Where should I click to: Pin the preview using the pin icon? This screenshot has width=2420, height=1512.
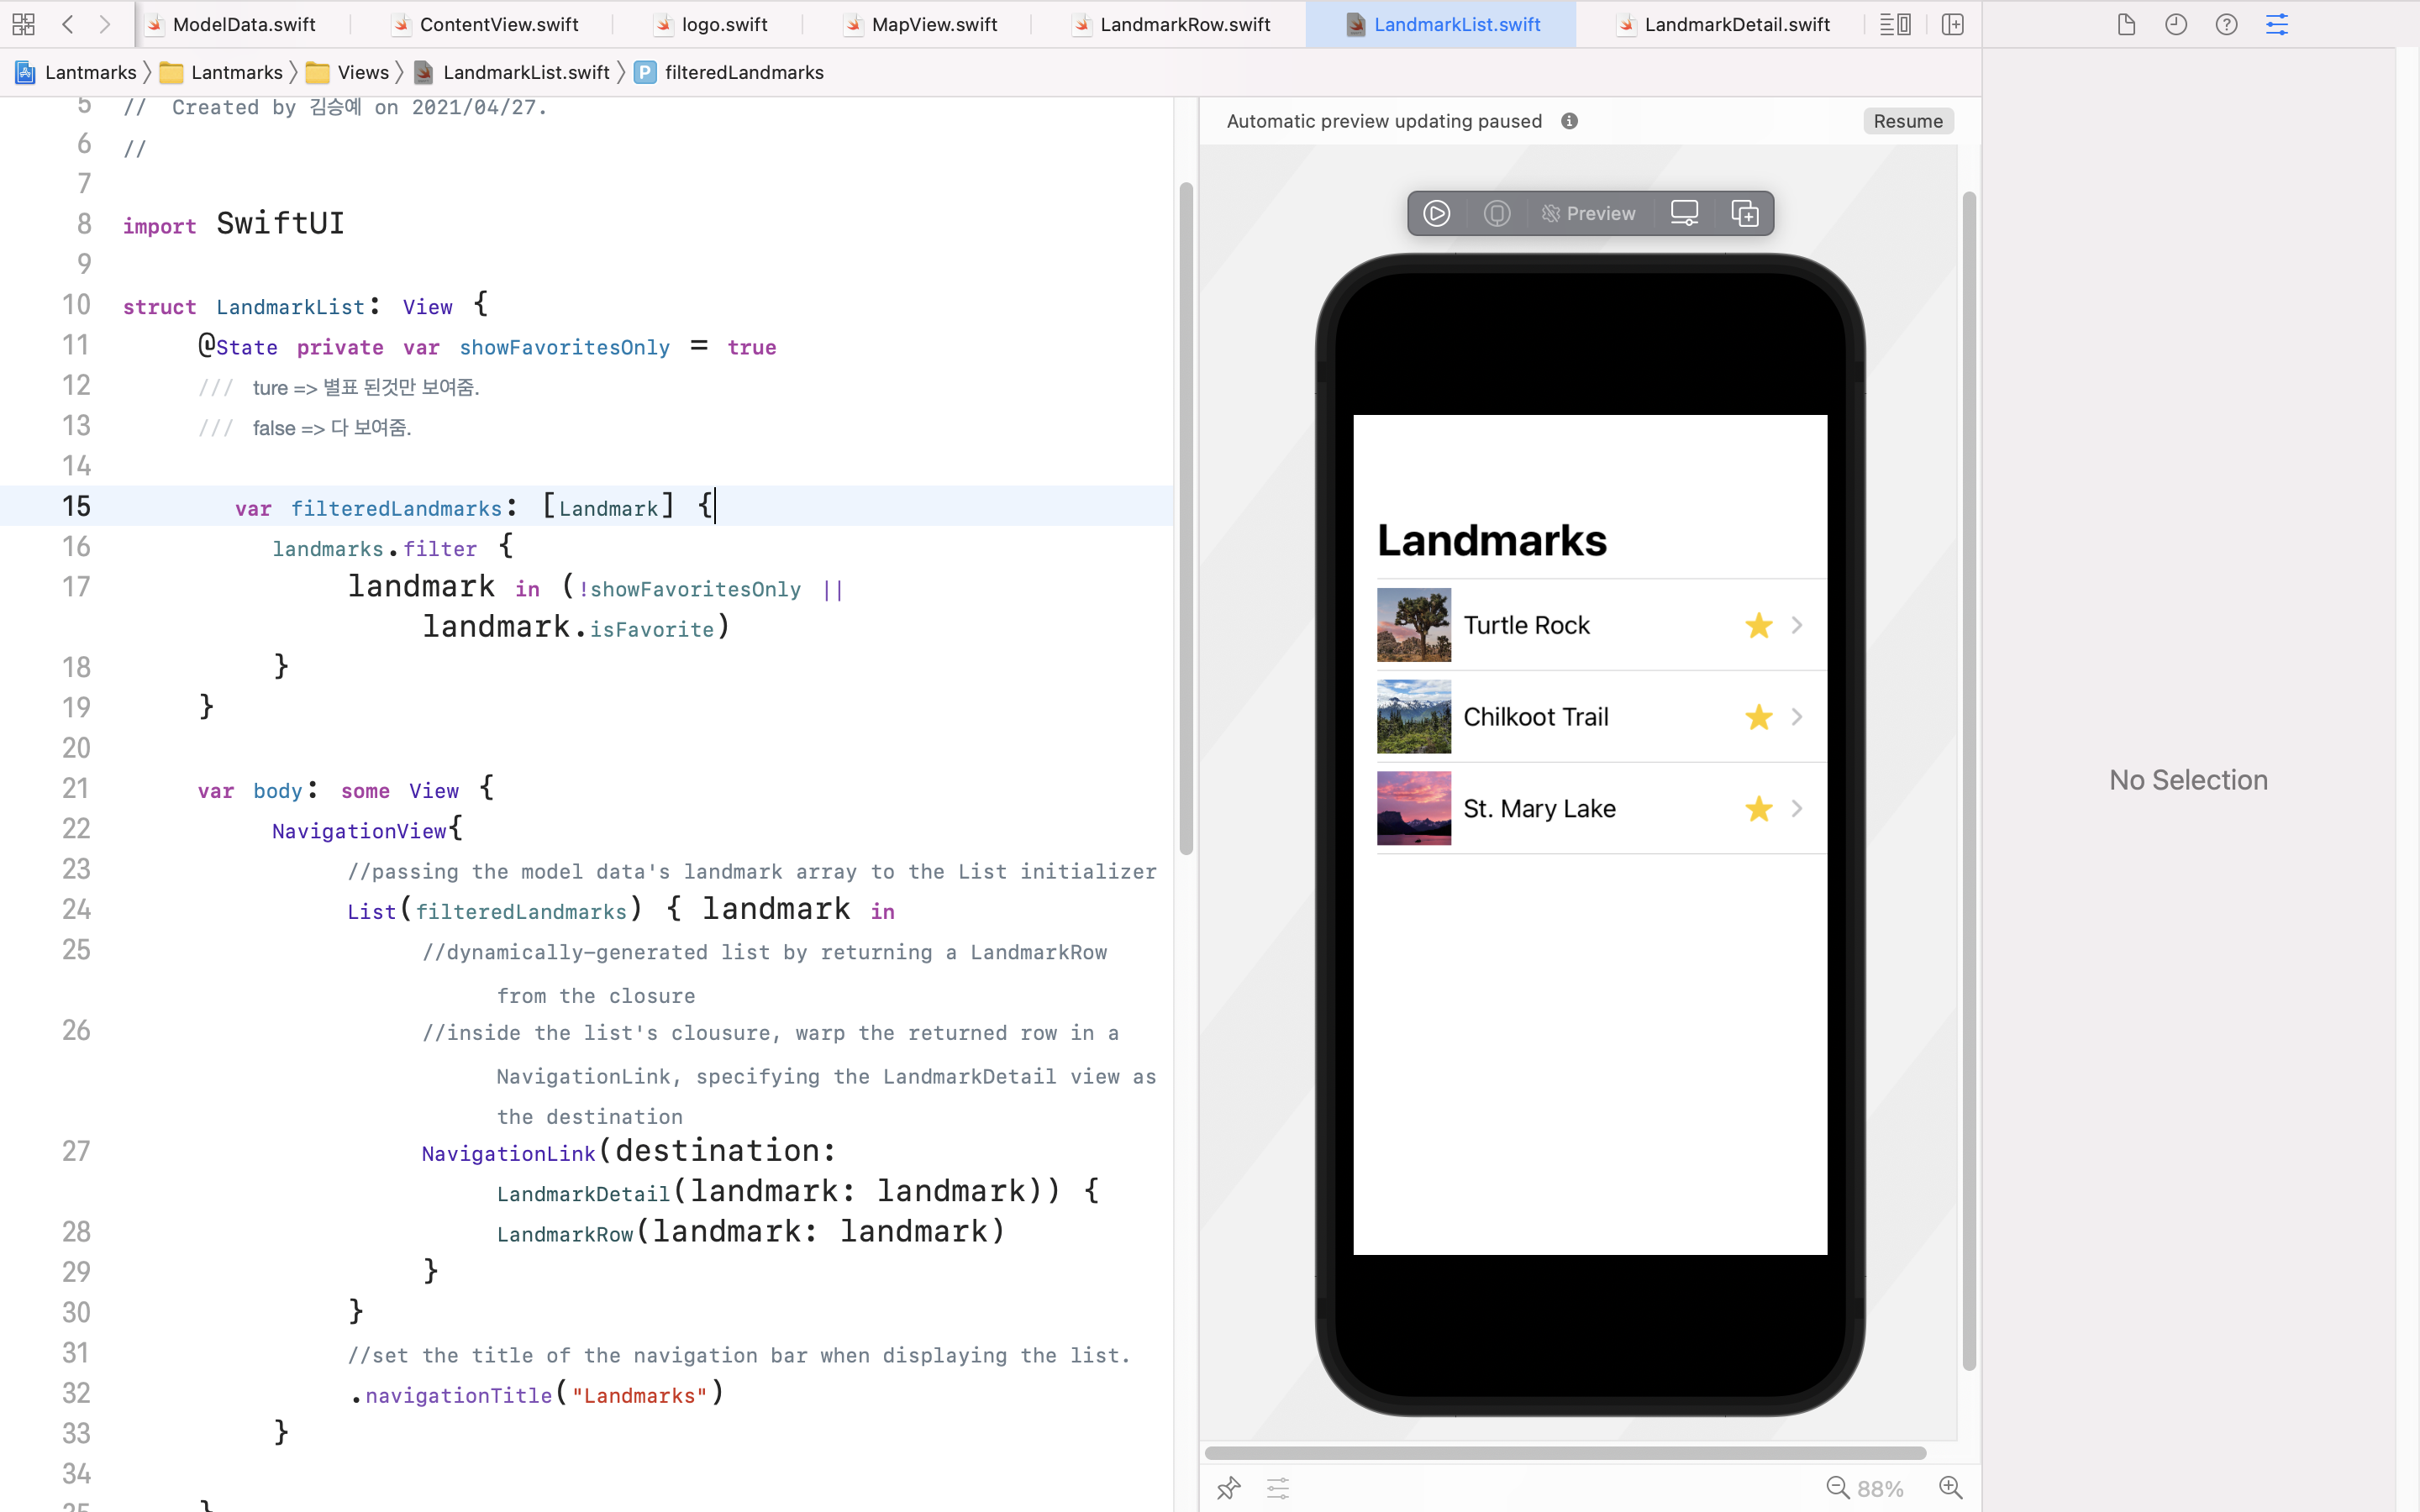coord(1228,1488)
